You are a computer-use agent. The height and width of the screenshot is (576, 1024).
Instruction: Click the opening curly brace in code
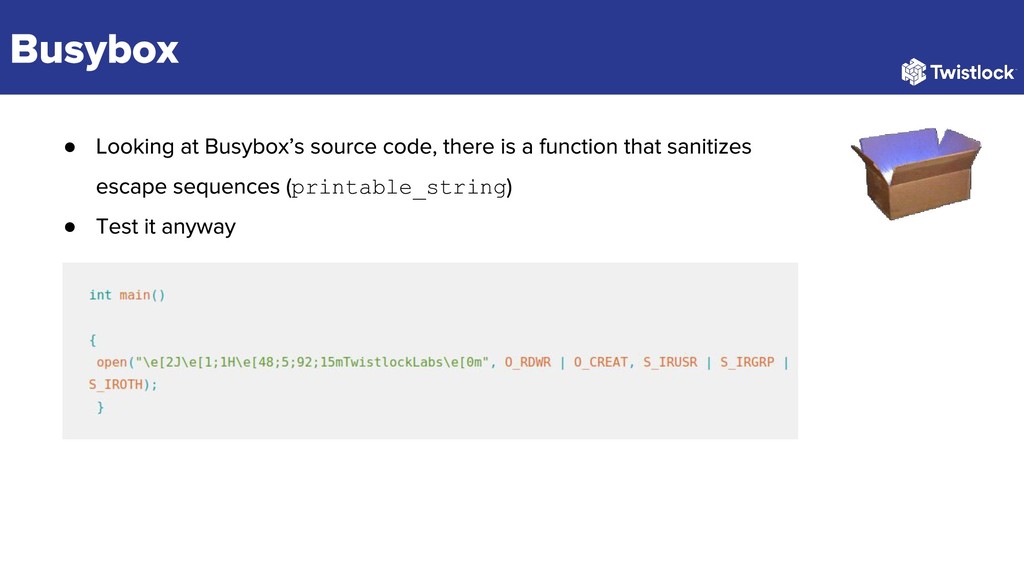[x=93, y=340]
